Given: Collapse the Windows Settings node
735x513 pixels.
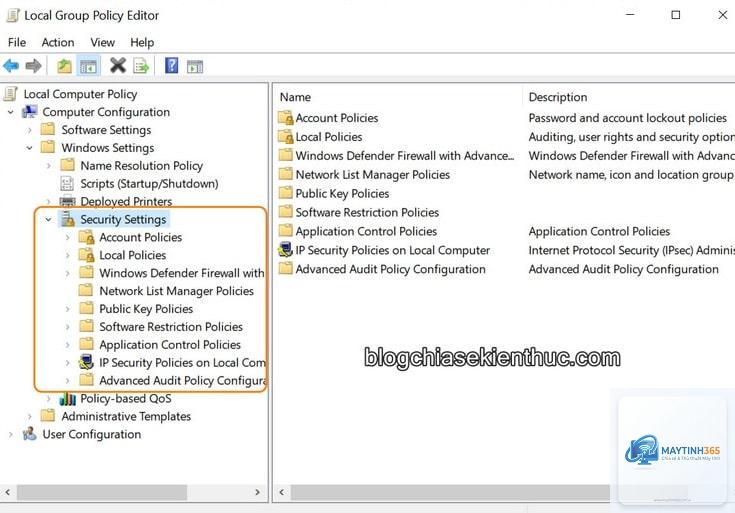Looking at the screenshot, I should tap(30, 148).
